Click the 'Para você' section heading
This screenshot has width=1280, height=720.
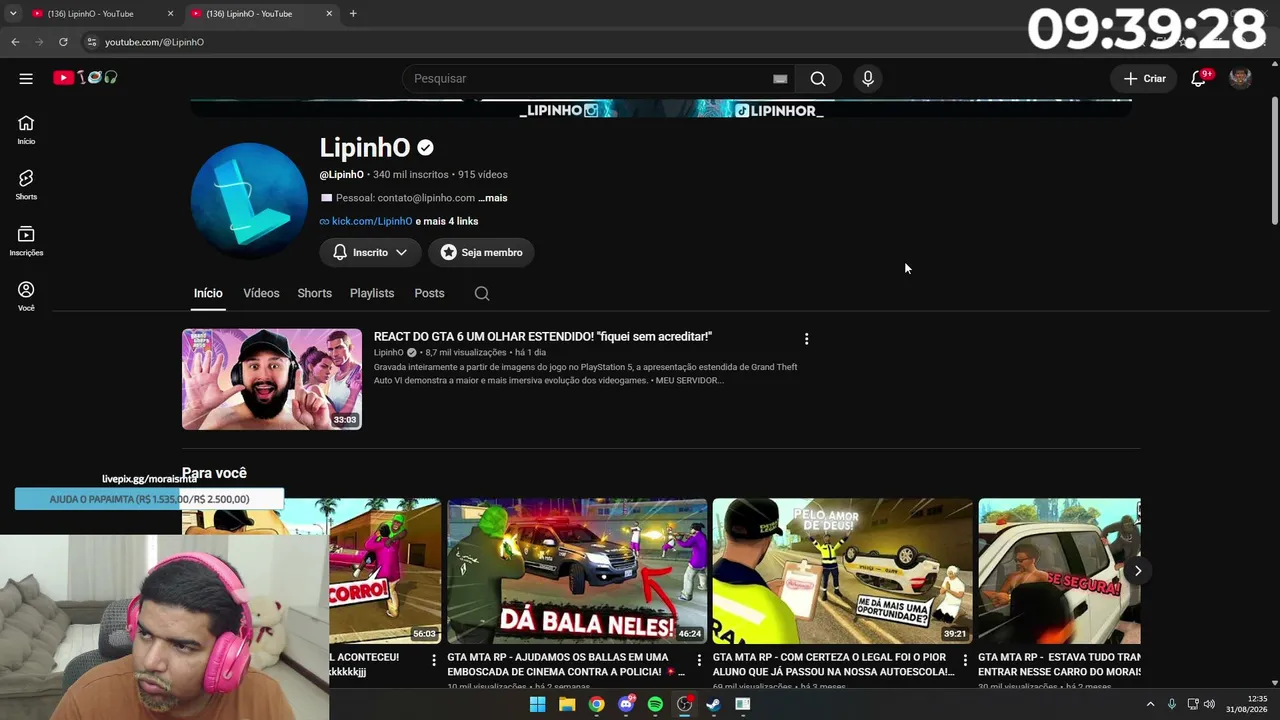point(214,473)
